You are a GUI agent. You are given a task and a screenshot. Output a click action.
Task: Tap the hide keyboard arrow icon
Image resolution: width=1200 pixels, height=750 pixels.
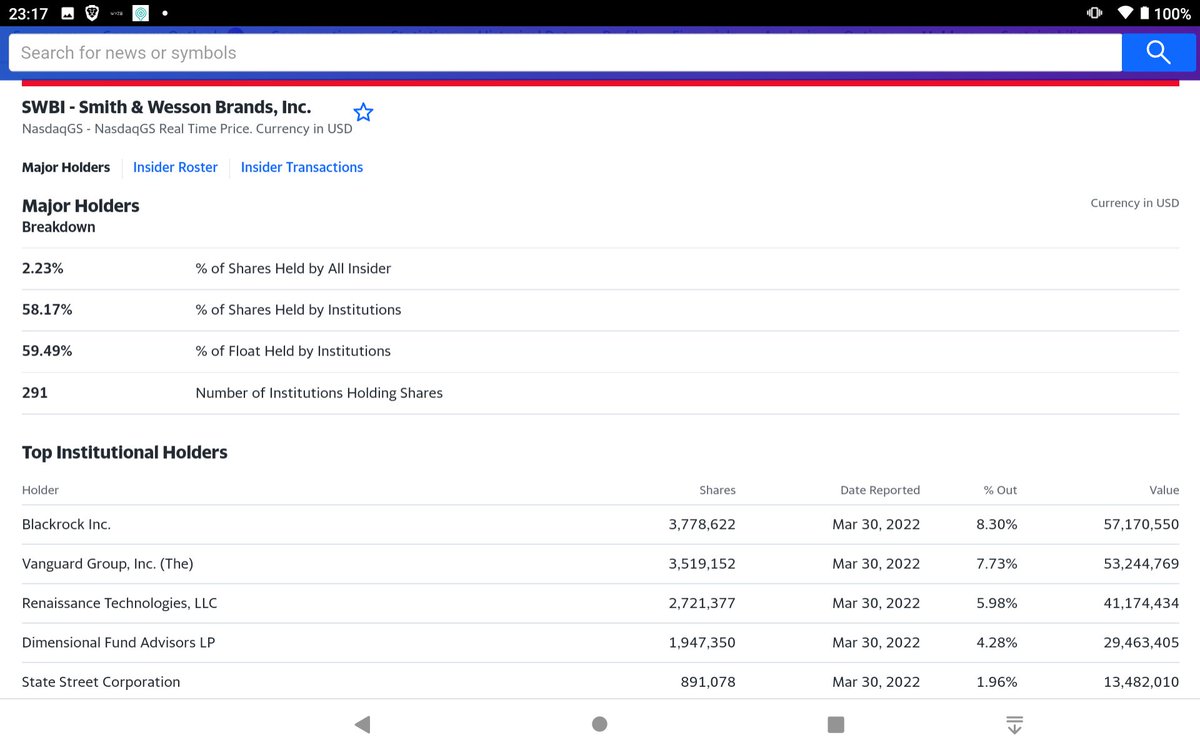1015,724
